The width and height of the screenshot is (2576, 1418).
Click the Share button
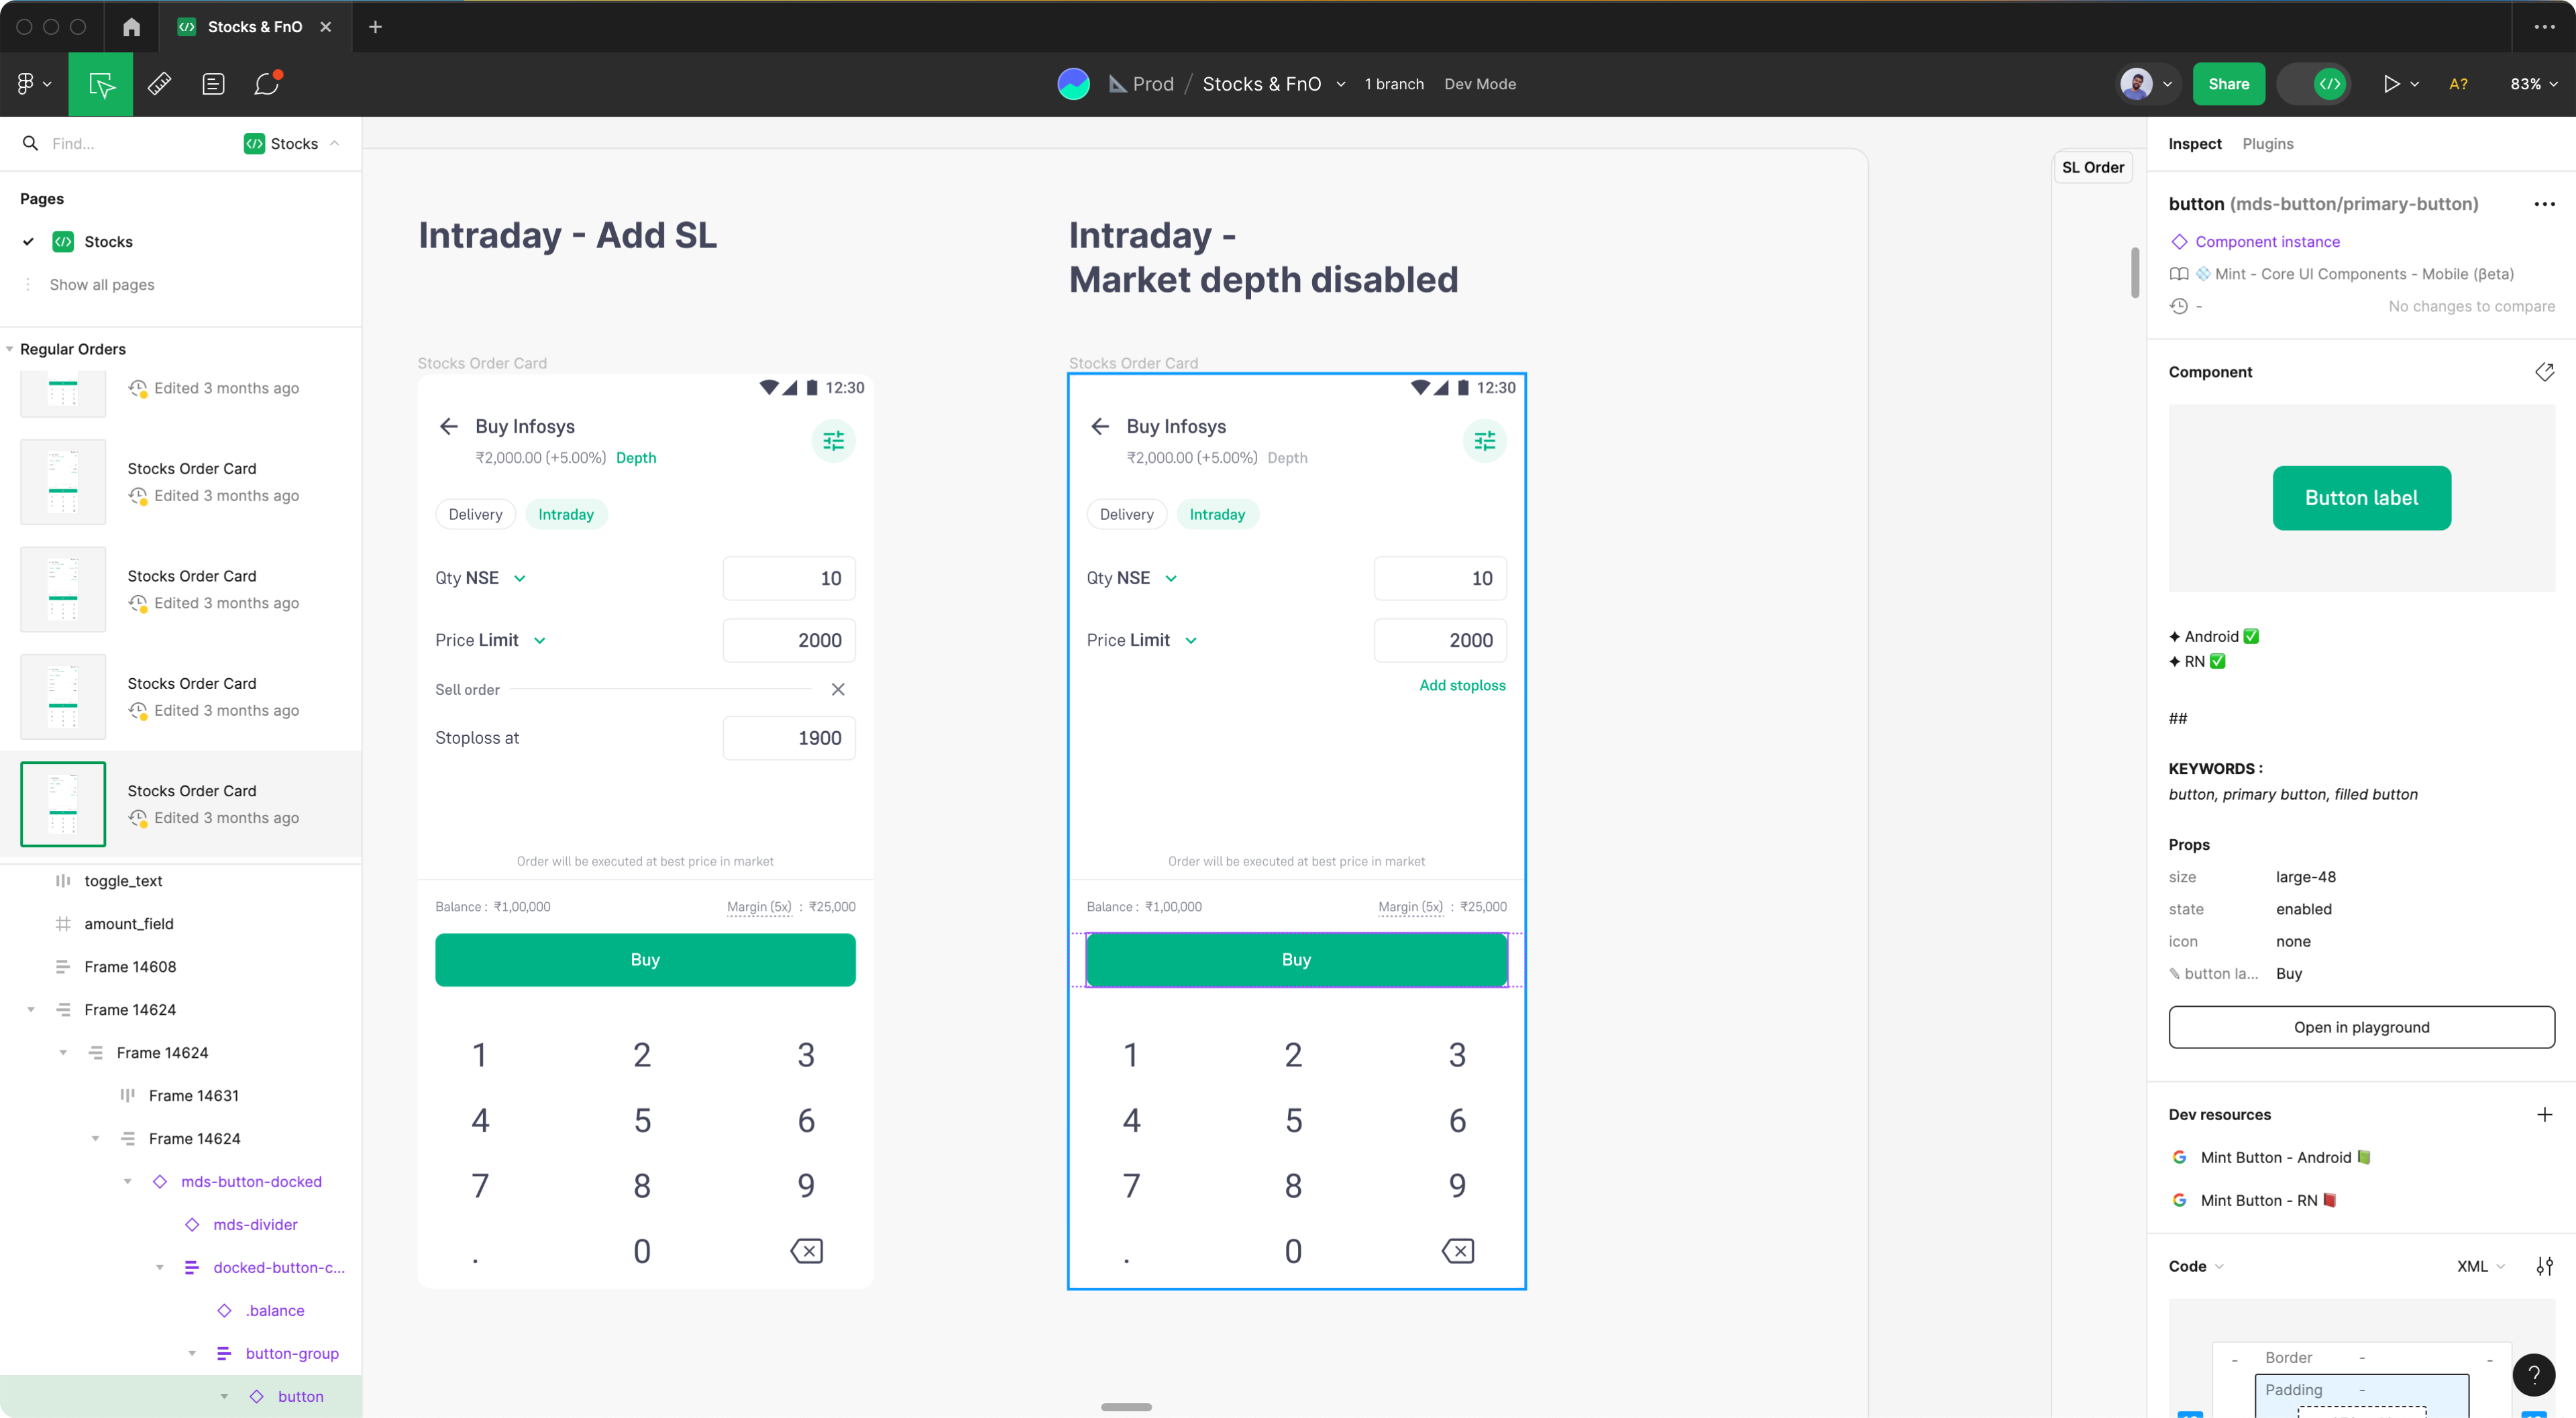2228,84
